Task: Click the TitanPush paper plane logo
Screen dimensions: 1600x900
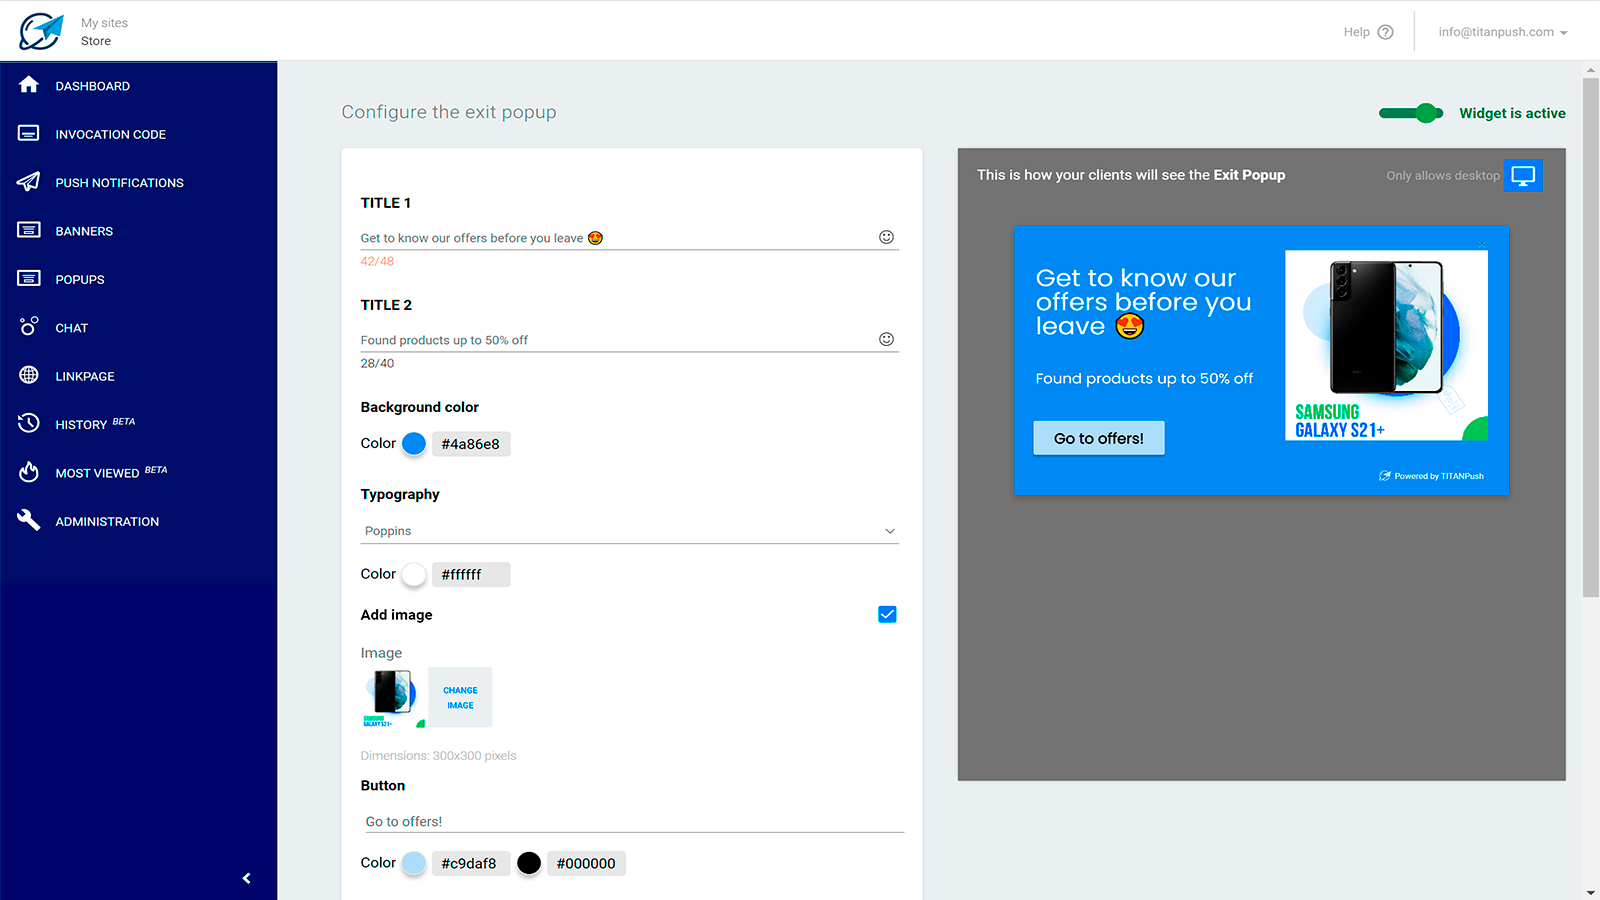Action: click(41, 31)
